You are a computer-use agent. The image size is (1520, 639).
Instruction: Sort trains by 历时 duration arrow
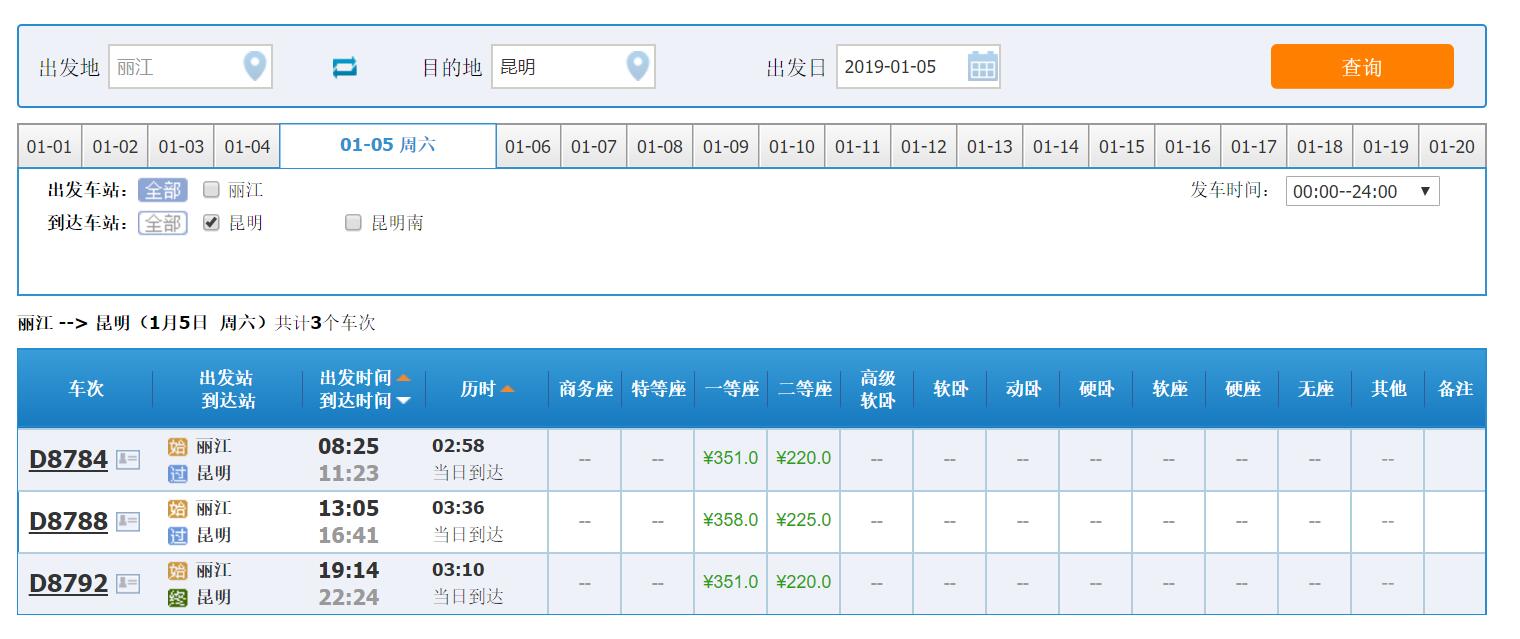507,389
